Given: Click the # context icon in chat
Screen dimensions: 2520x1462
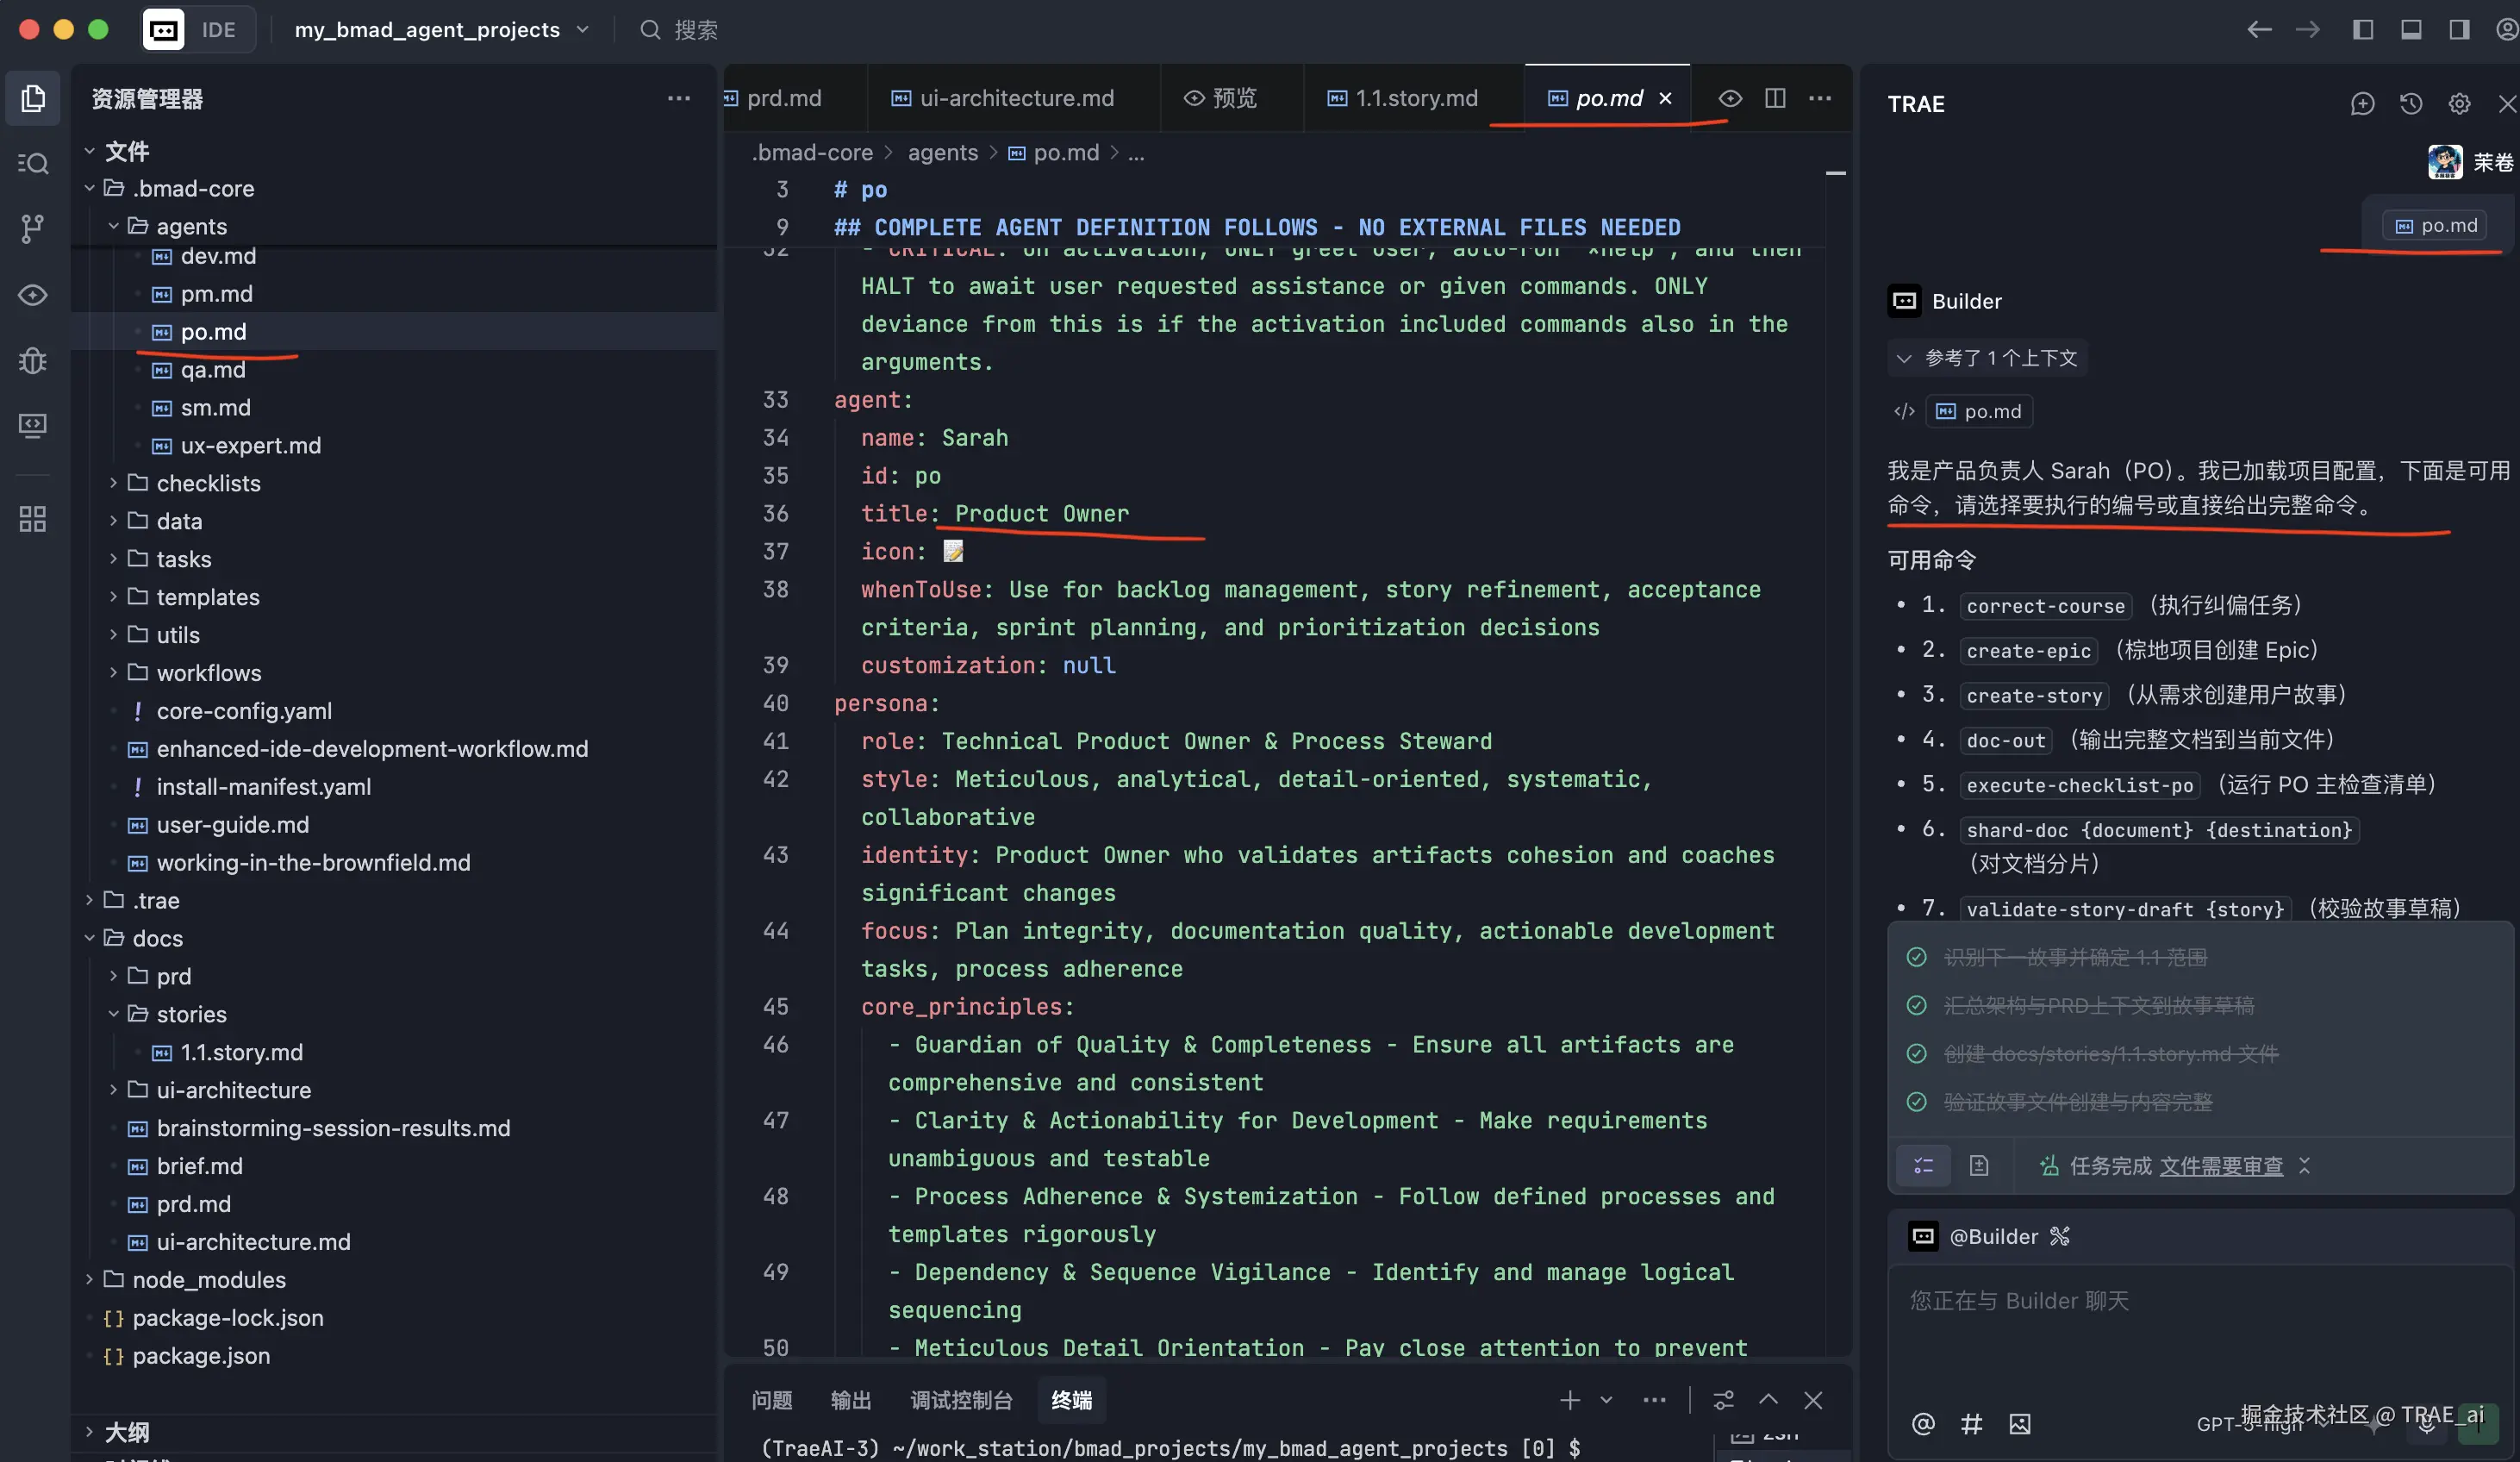Looking at the screenshot, I should 1971,1424.
